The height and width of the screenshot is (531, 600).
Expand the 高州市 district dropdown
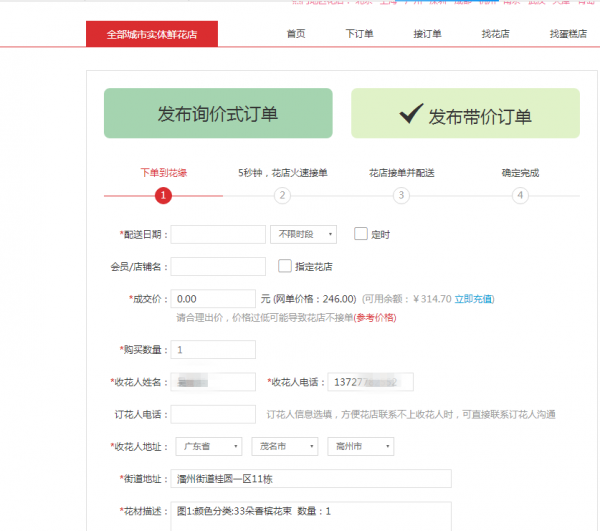click(360, 446)
